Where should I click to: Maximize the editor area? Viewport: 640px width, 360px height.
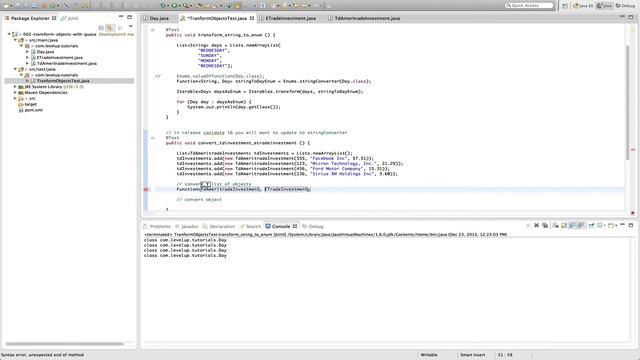(631, 17)
